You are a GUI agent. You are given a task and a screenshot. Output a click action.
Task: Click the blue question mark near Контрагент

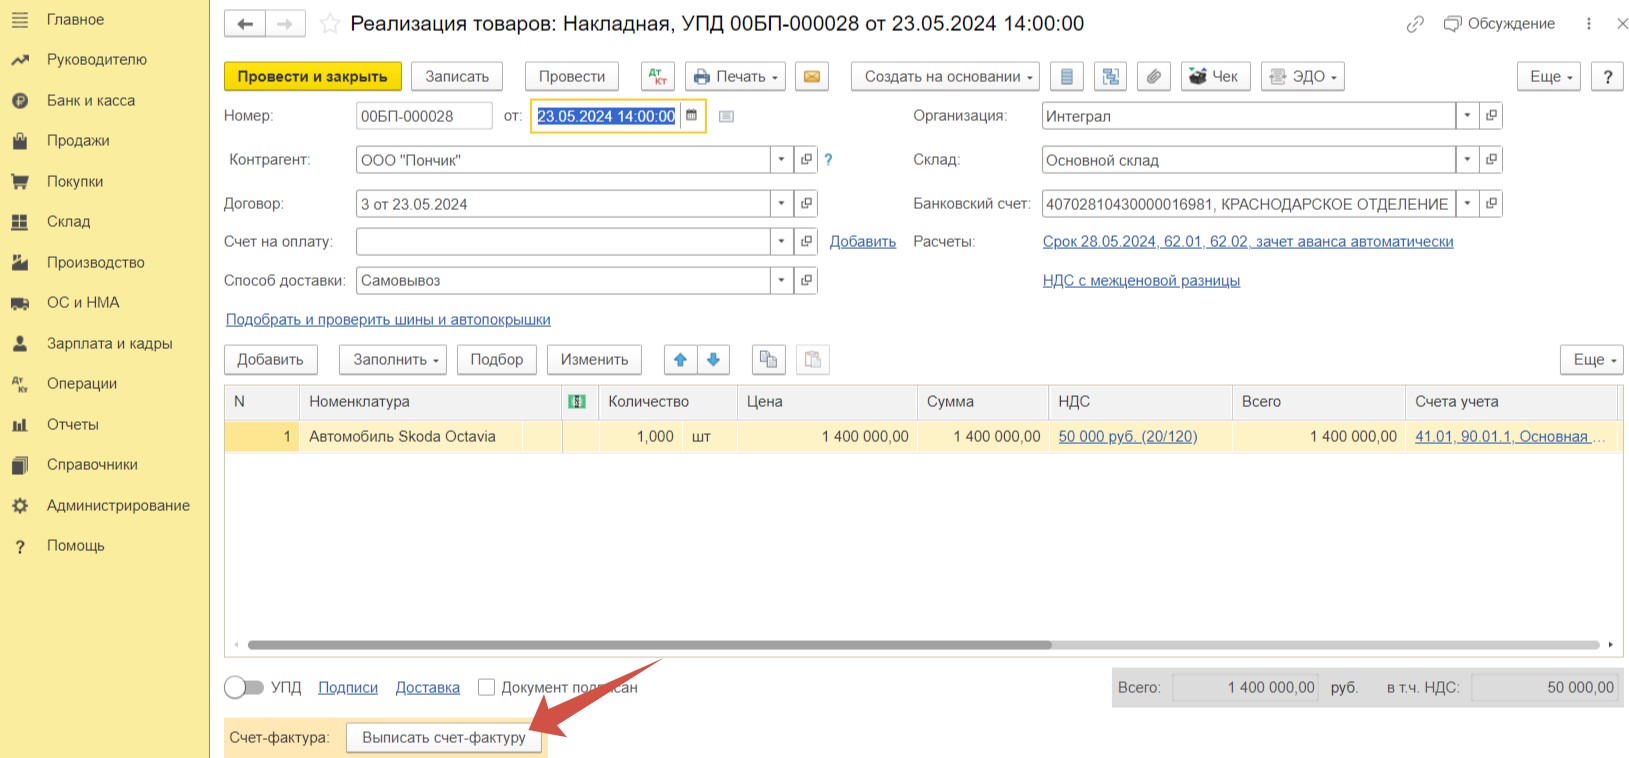click(828, 160)
